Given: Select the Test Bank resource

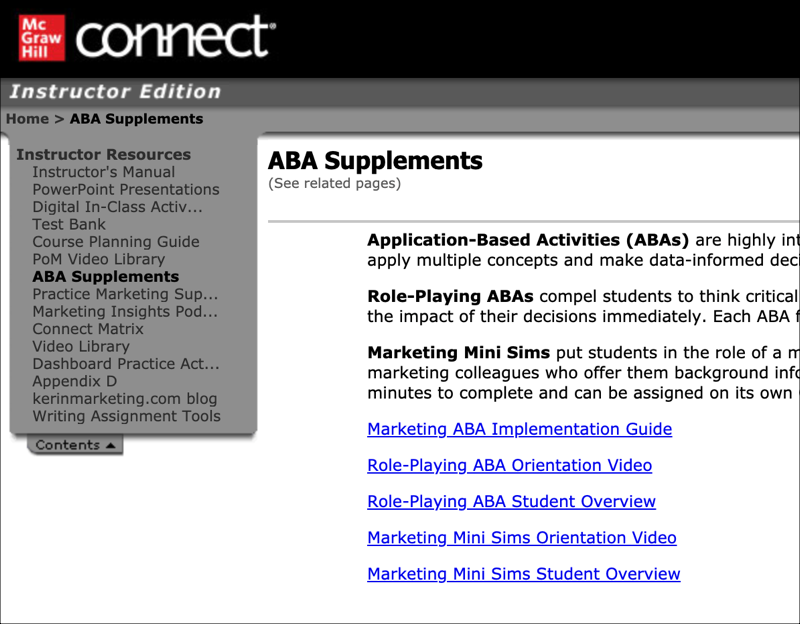Looking at the screenshot, I should click(x=68, y=224).
